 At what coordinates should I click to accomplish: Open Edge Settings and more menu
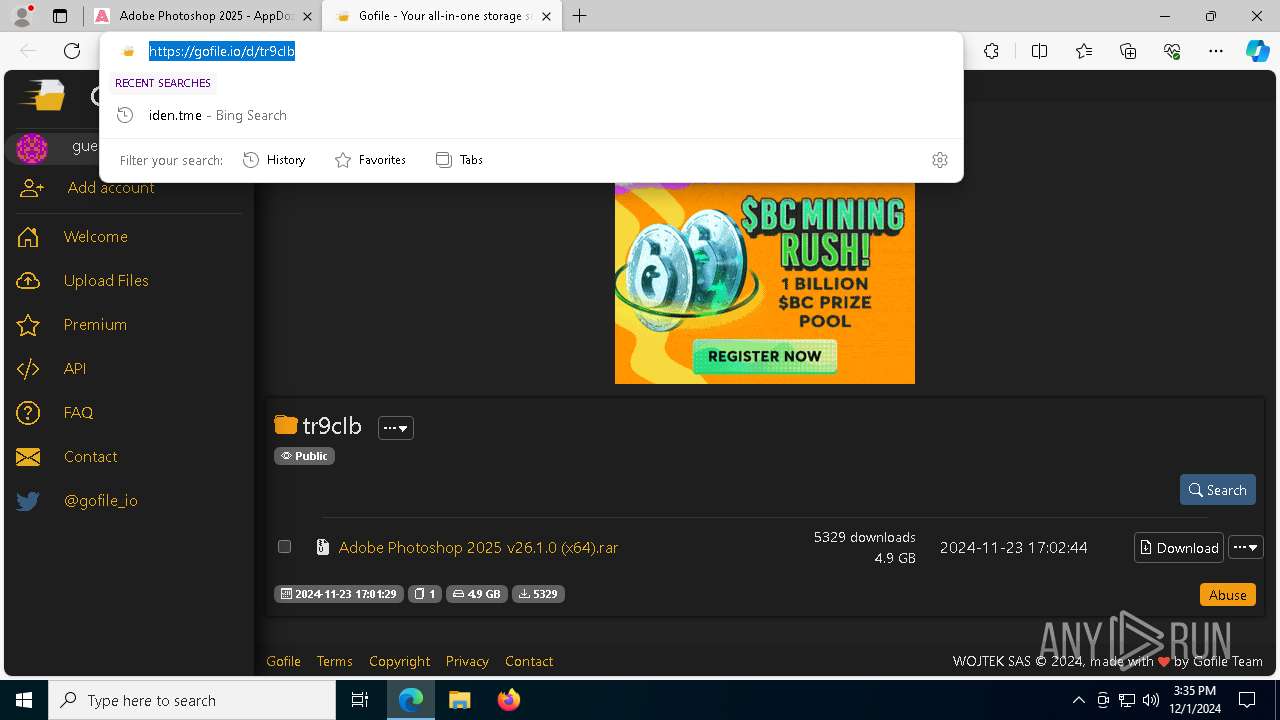1216,51
